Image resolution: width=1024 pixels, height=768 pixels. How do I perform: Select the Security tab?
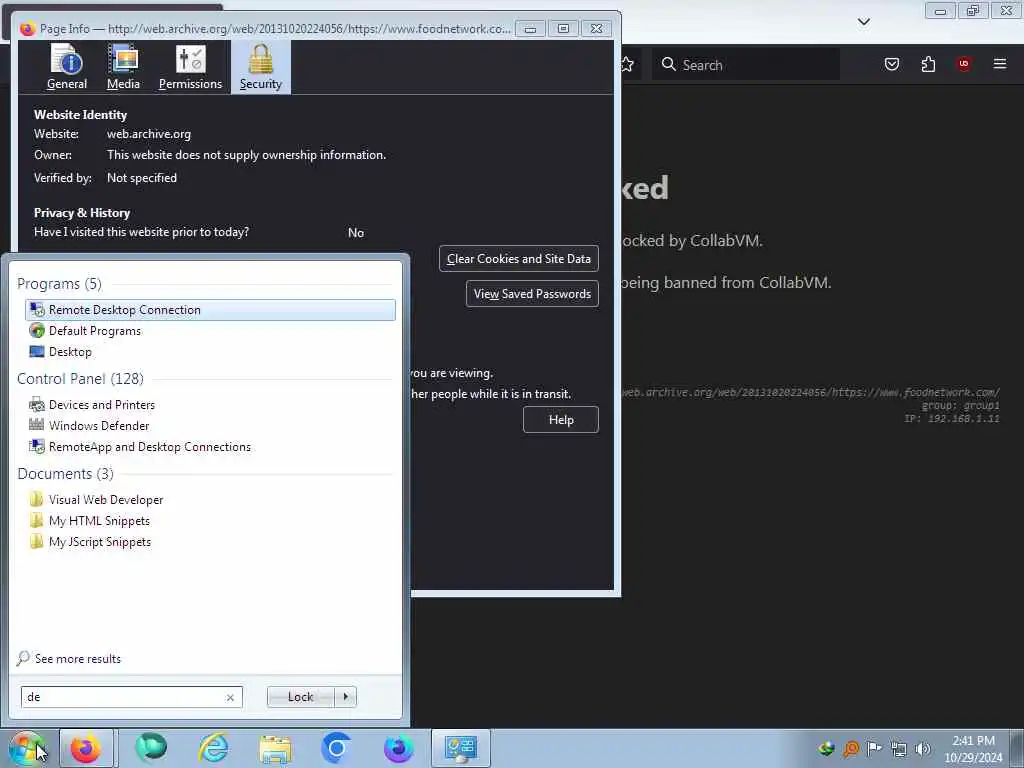[261, 67]
